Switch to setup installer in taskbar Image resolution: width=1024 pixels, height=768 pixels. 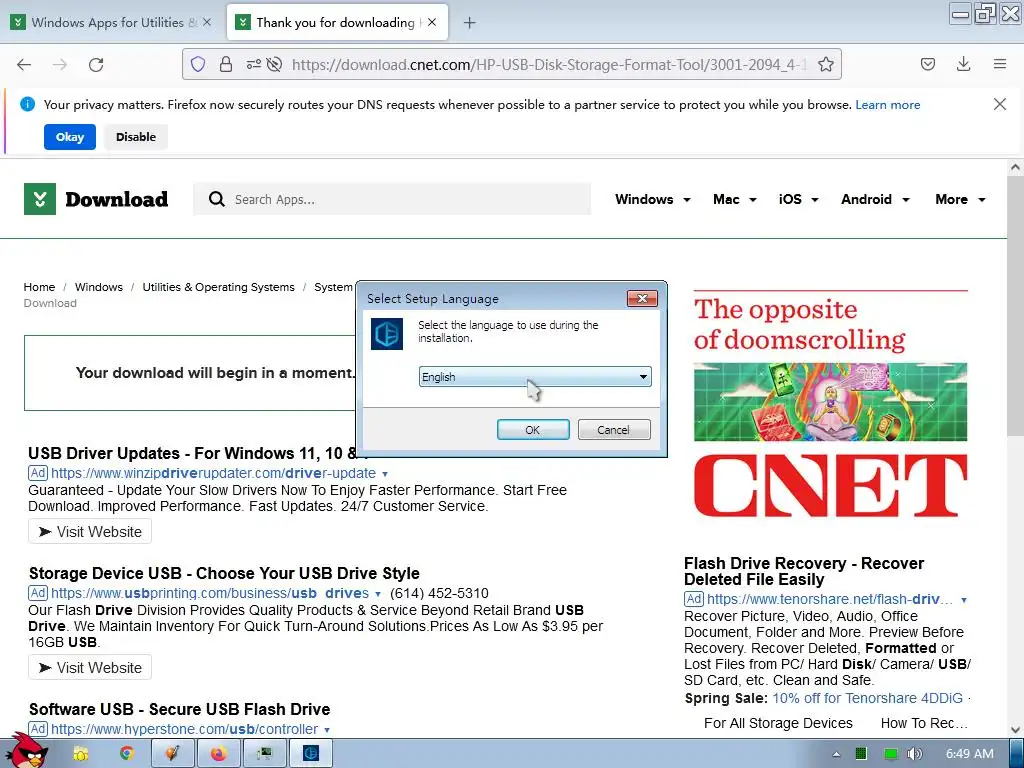point(311,754)
